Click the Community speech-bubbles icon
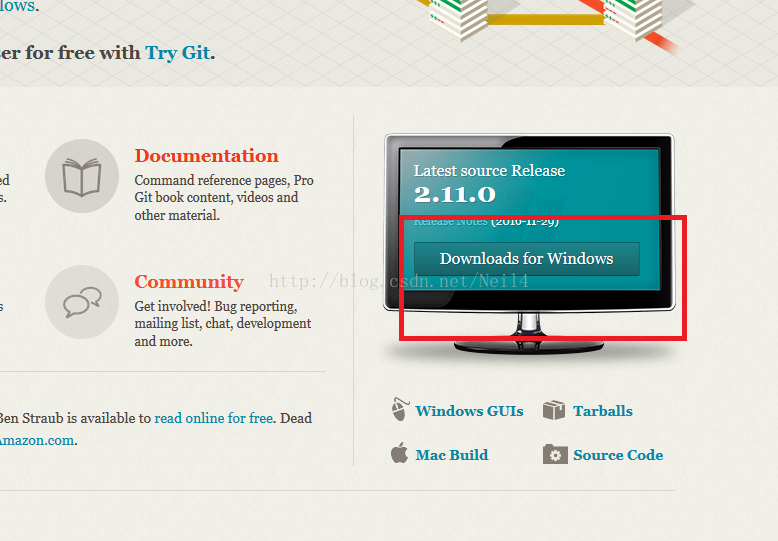 coord(82,302)
